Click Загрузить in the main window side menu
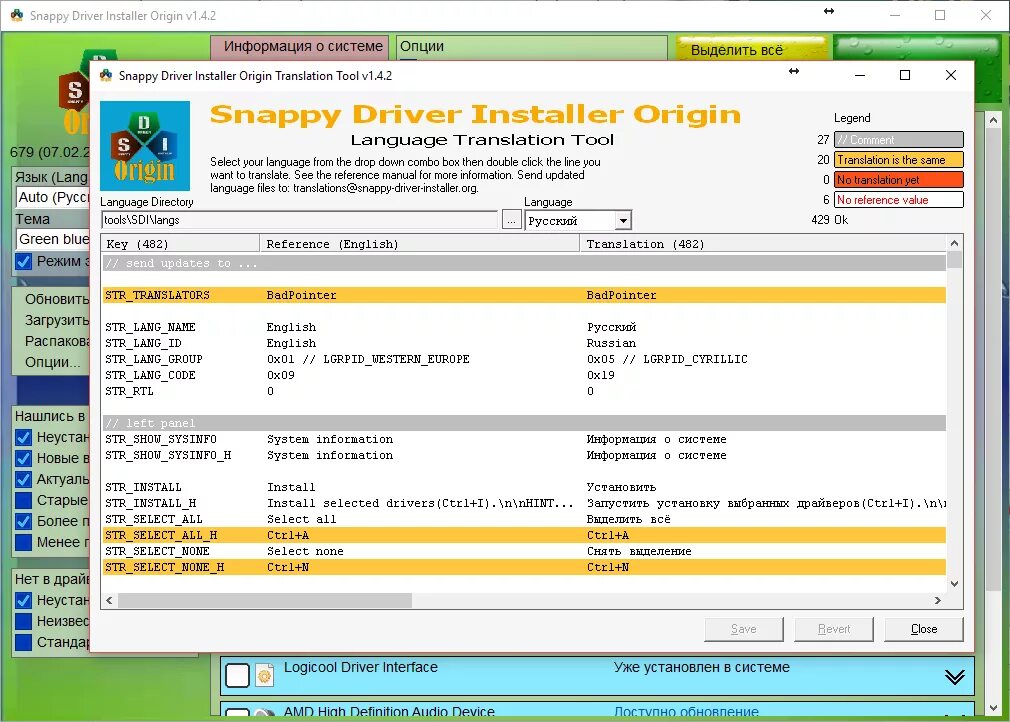The image size is (1010, 722). pyautogui.click(x=57, y=320)
